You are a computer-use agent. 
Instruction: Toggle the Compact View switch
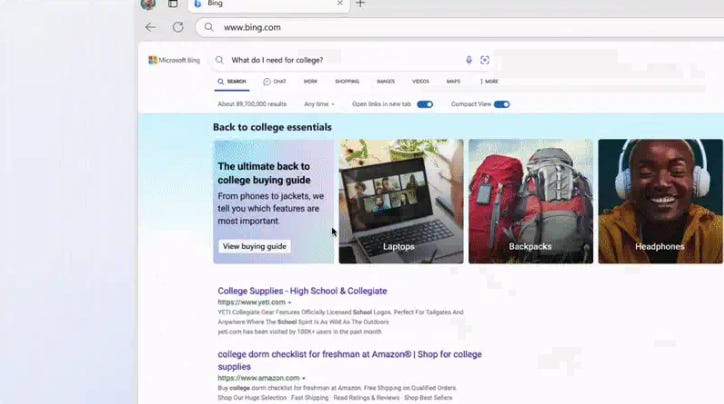(501, 104)
